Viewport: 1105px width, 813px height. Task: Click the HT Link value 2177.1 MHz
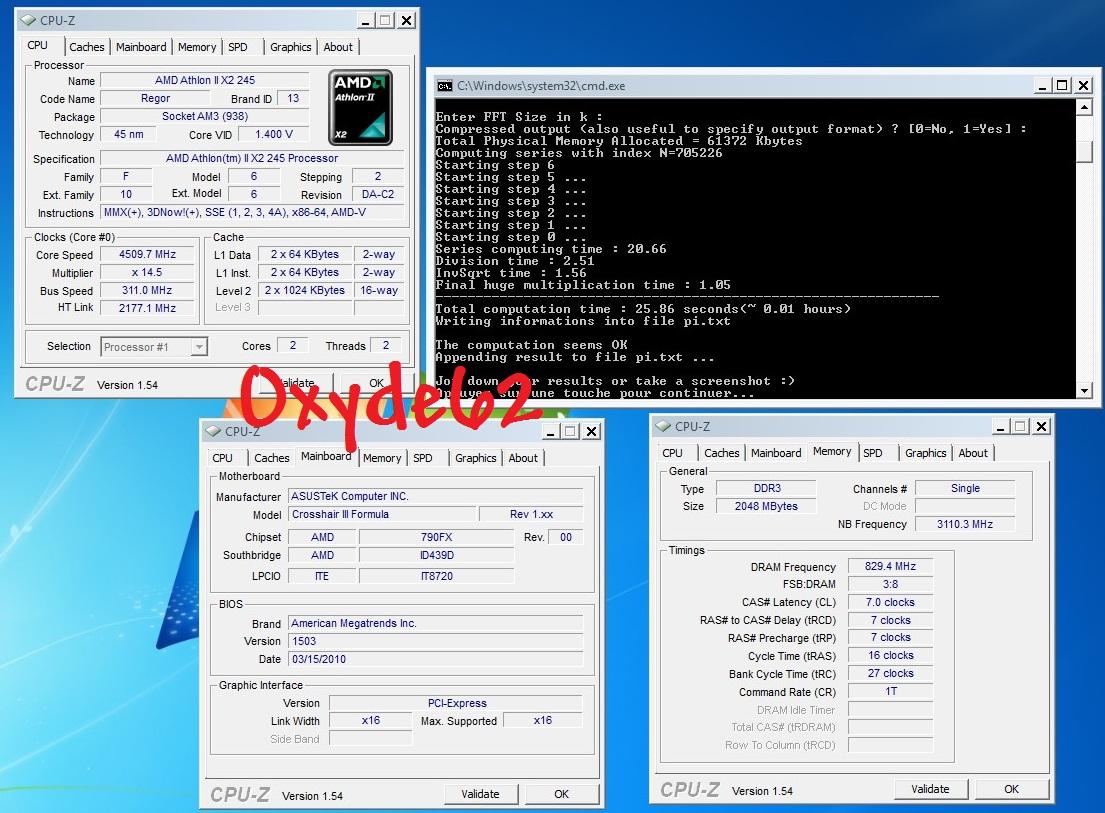point(147,308)
